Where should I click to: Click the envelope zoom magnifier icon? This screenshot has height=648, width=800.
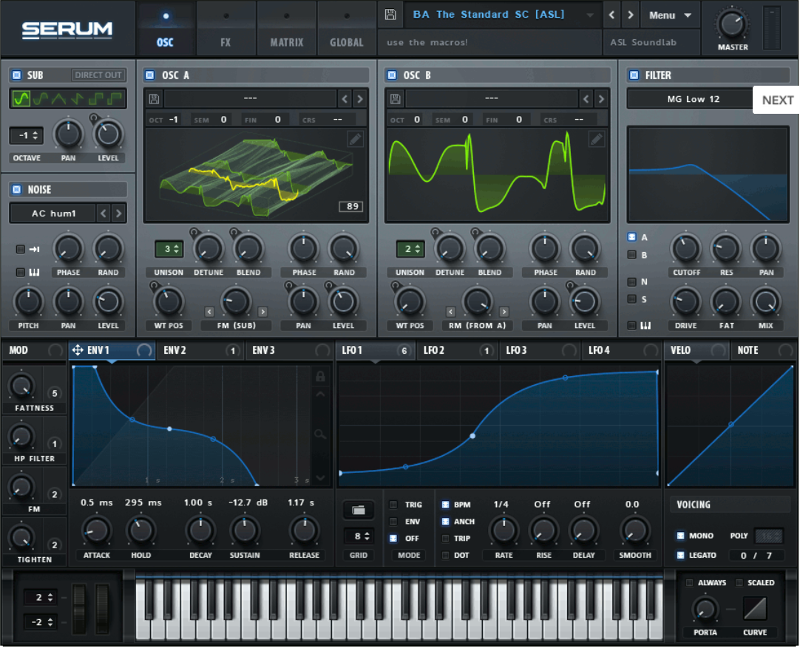(320, 434)
